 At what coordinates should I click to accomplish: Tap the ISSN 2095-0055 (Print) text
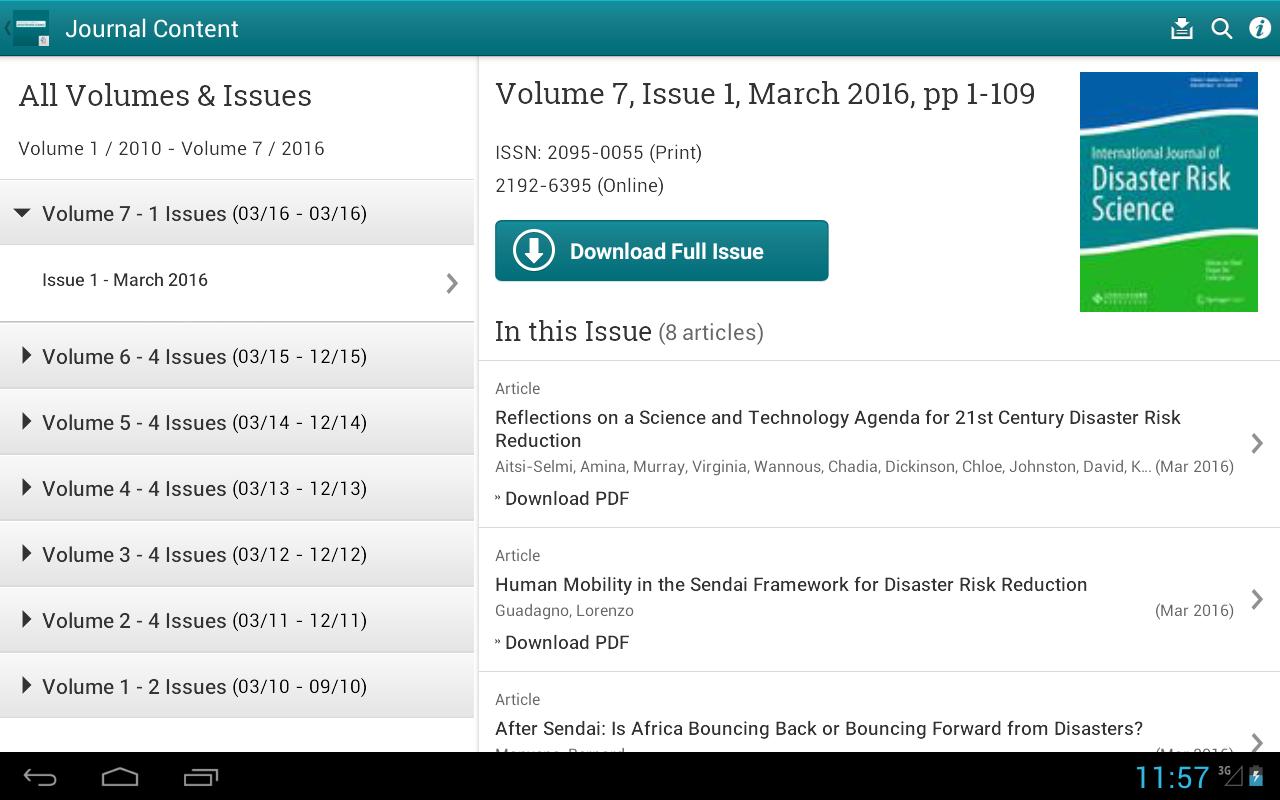pyautogui.click(x=598, y=152)
